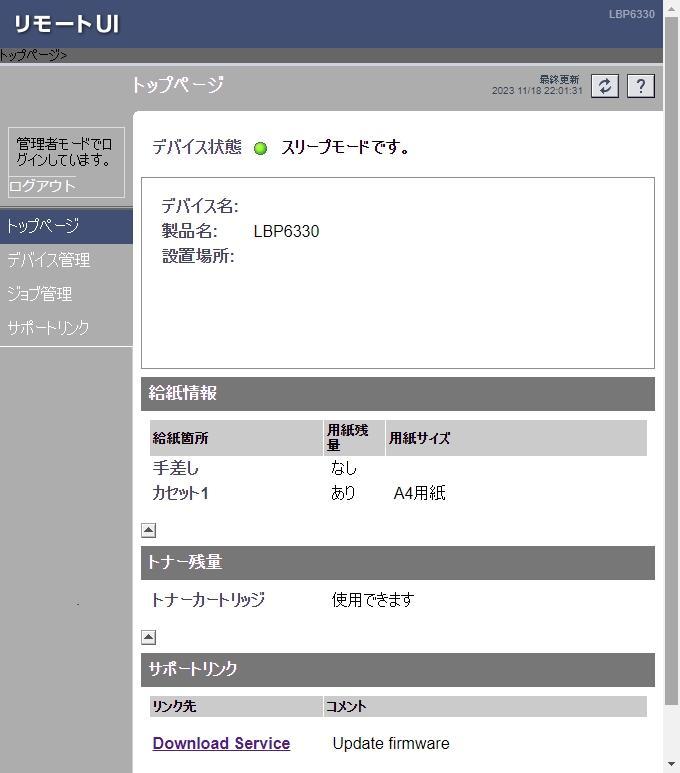Click the scrollbar up arrow

click(x=672, y=9)
